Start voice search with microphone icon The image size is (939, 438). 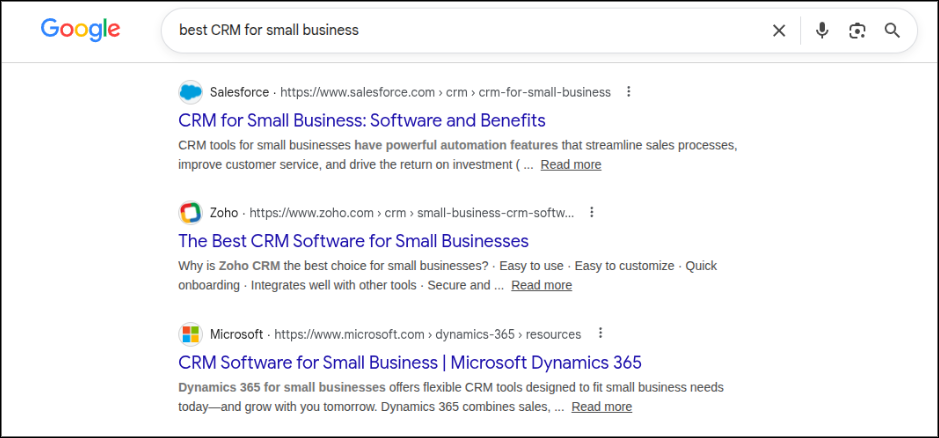[x=822, y=31]
